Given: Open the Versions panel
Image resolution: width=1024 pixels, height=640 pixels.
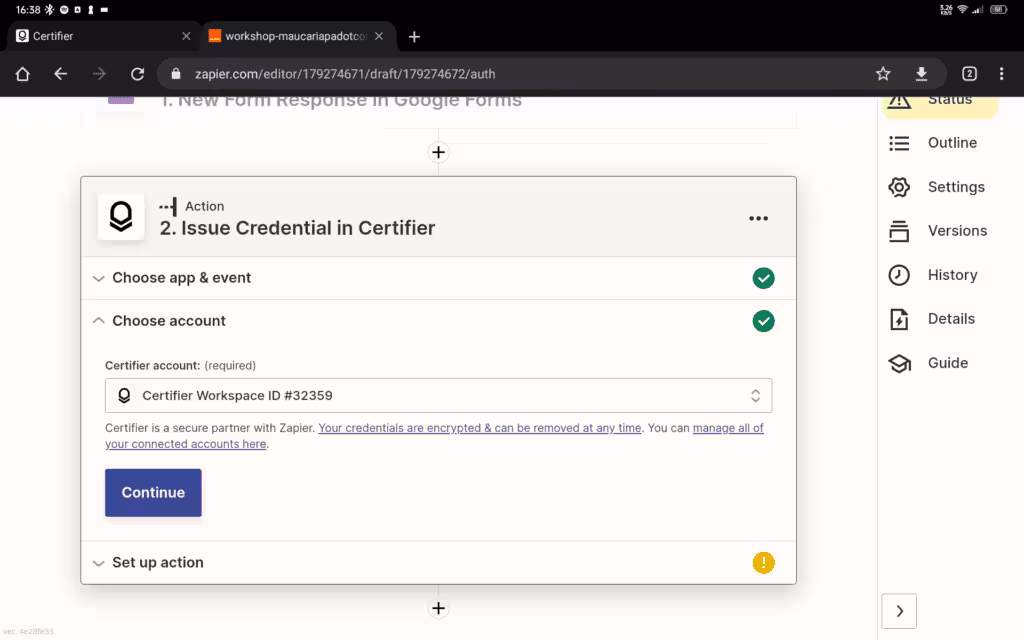Looking at the screenshot, I should [x=940, y=231].
